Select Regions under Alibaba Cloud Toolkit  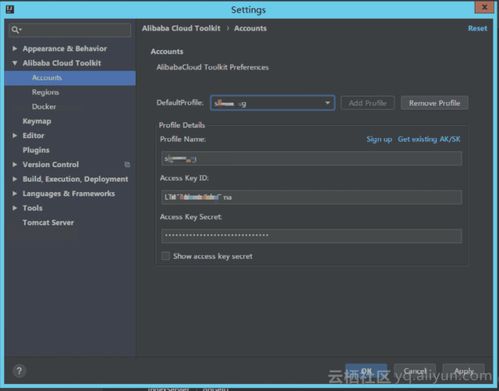click(45, 92)
